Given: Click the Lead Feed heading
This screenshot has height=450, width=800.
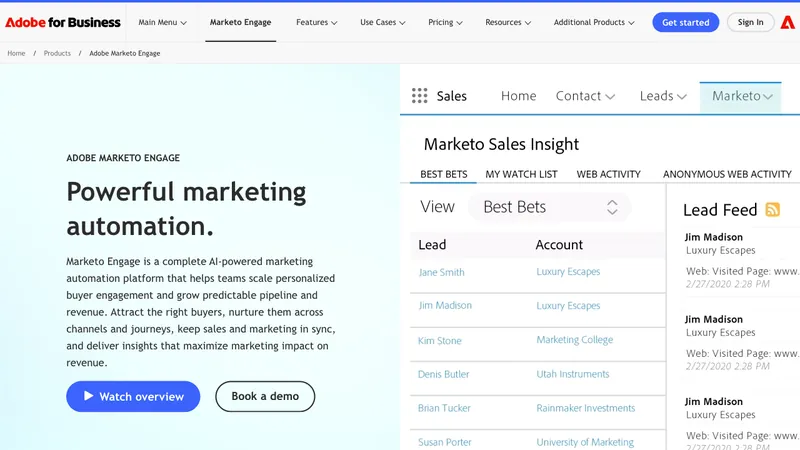Looking at the screenshot, I should point(720,210).
